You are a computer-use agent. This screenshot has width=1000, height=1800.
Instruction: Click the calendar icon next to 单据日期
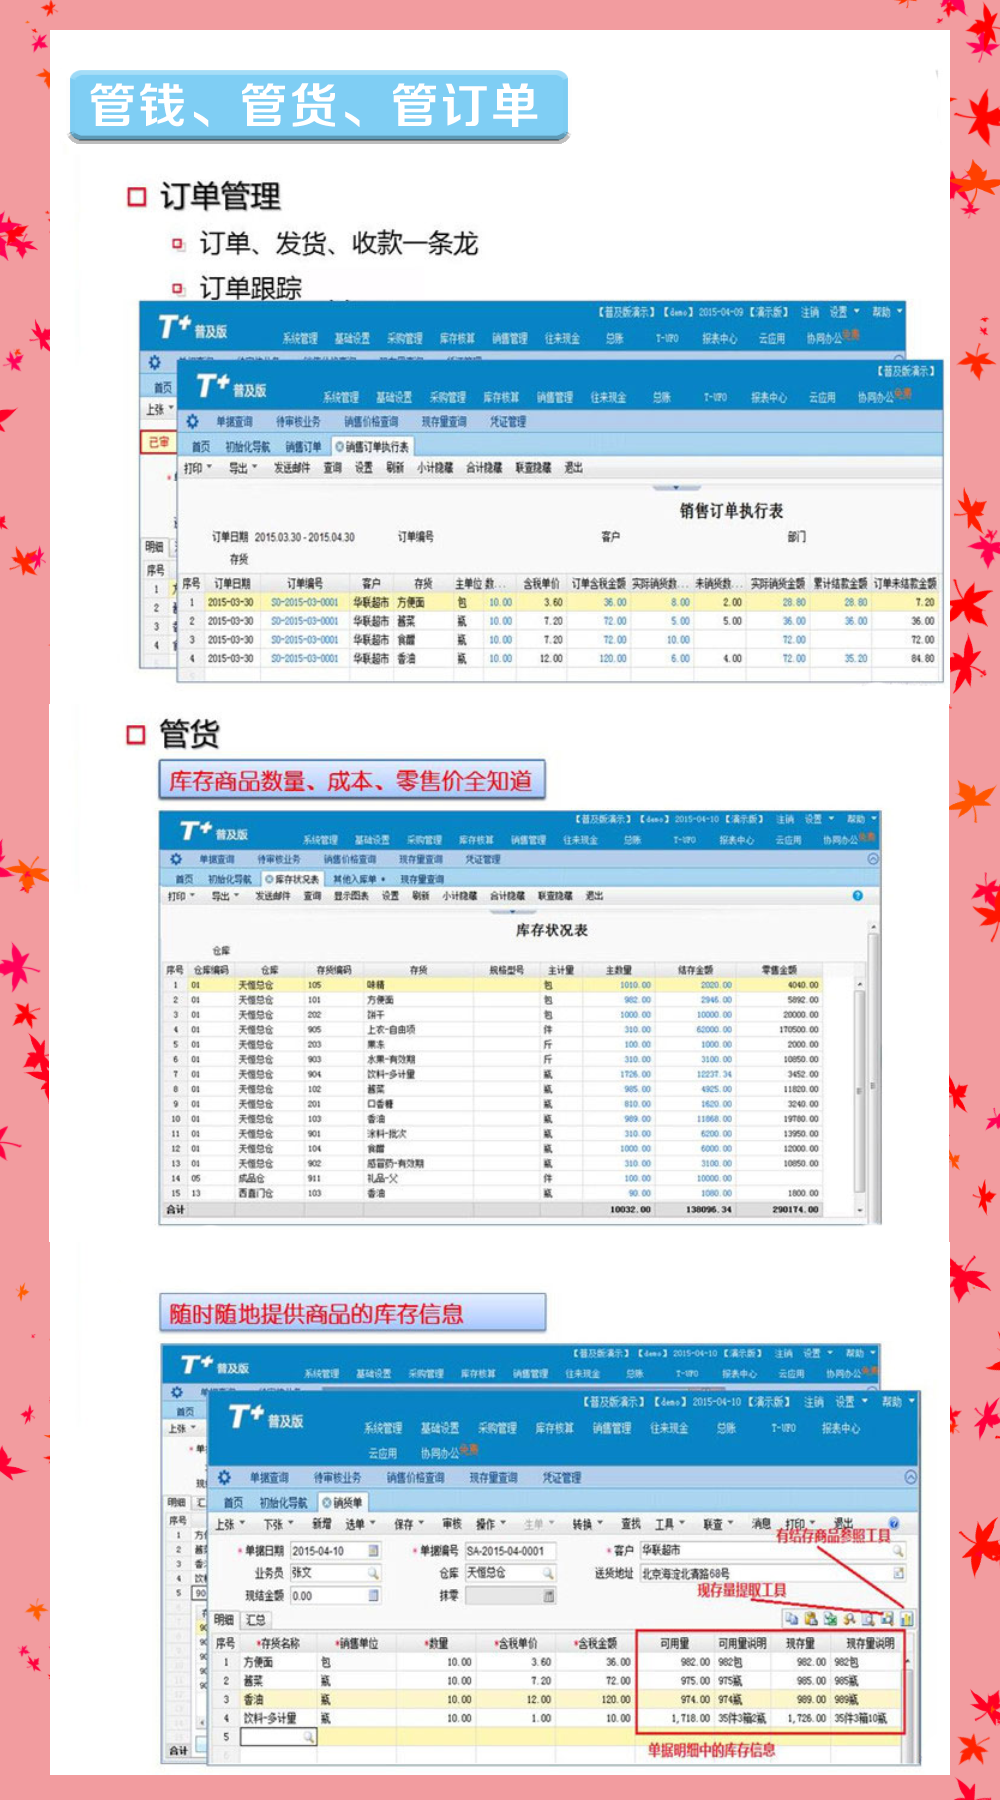tap(373, 1551)
